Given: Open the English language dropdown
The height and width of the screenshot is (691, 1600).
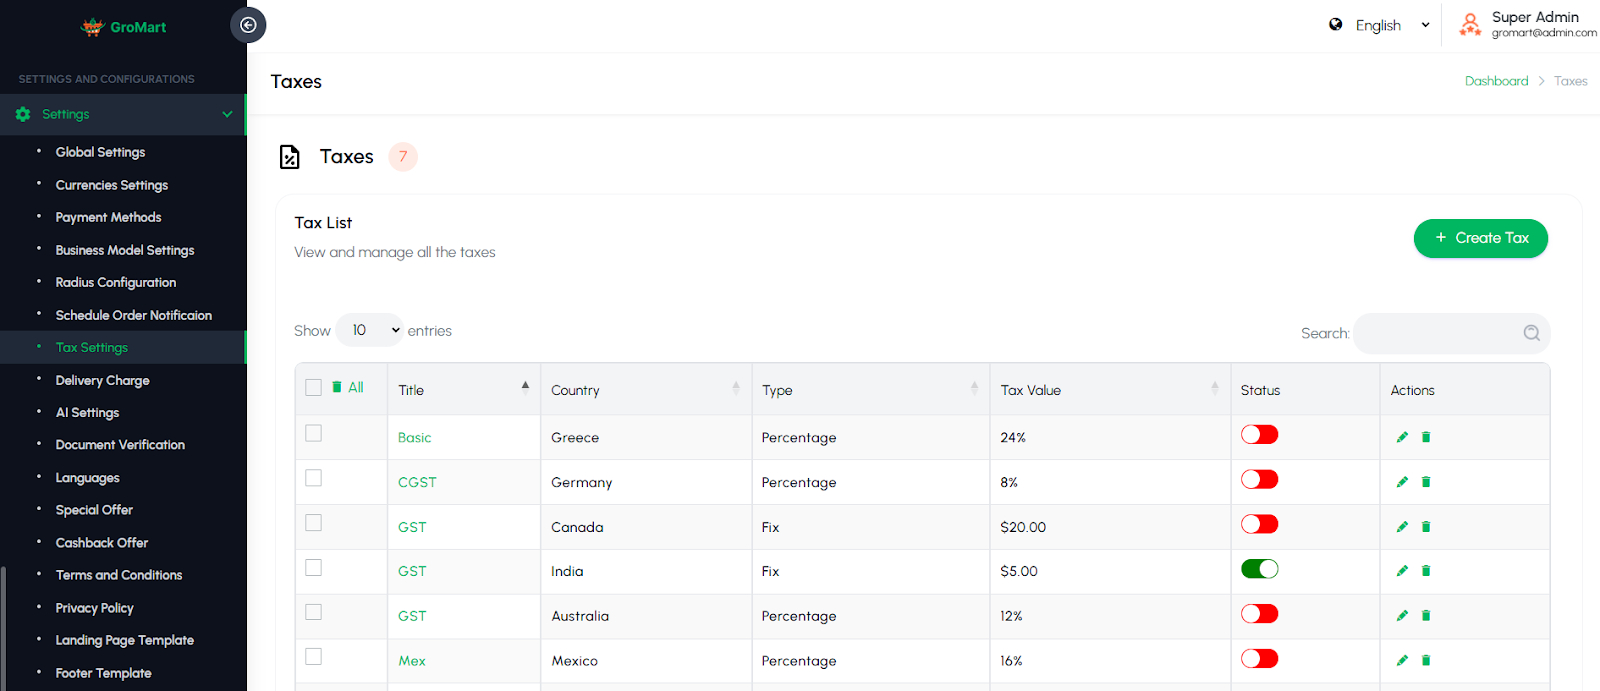Looking at the screenshot, I should pos(1379,25).
